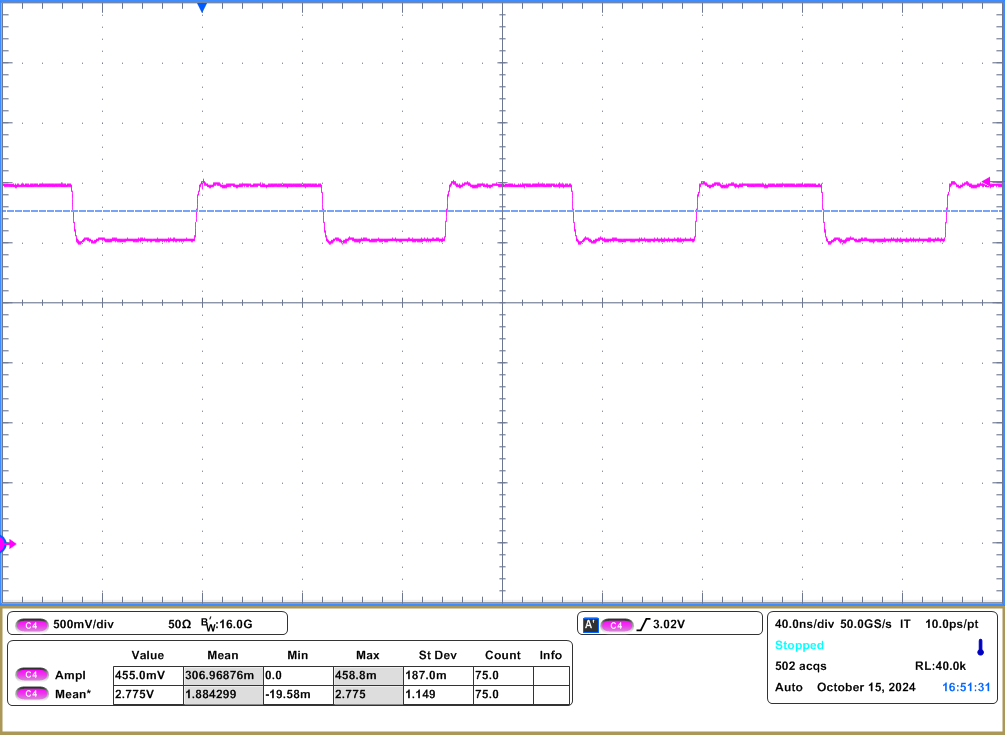The width and height of the screenshot is (1005, 735).
Task: Toggle acquisition by clicking Stopped status
Action: tap(799, 645)
